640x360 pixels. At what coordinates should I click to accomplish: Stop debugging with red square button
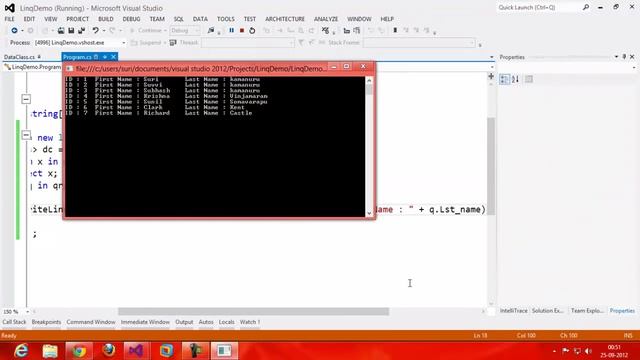[x=242, y=31]
